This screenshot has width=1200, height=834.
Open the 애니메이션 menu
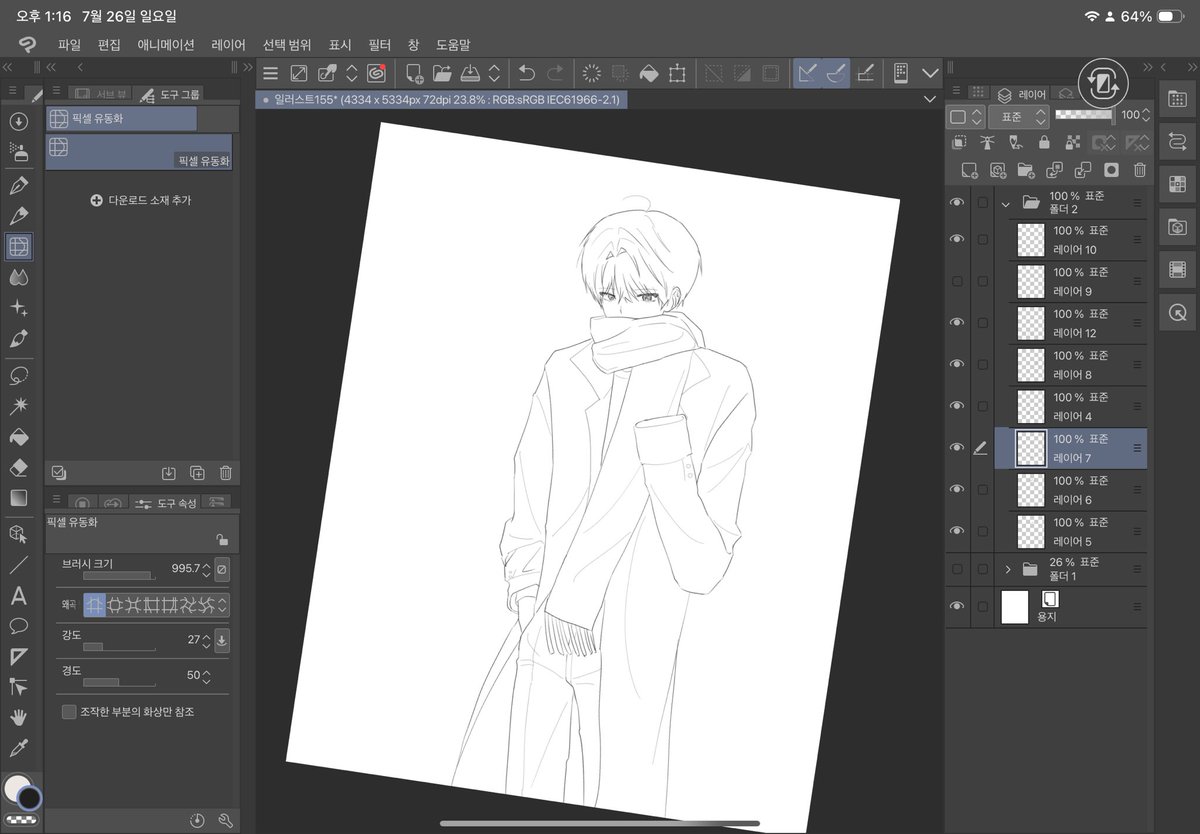click(166, 45)
